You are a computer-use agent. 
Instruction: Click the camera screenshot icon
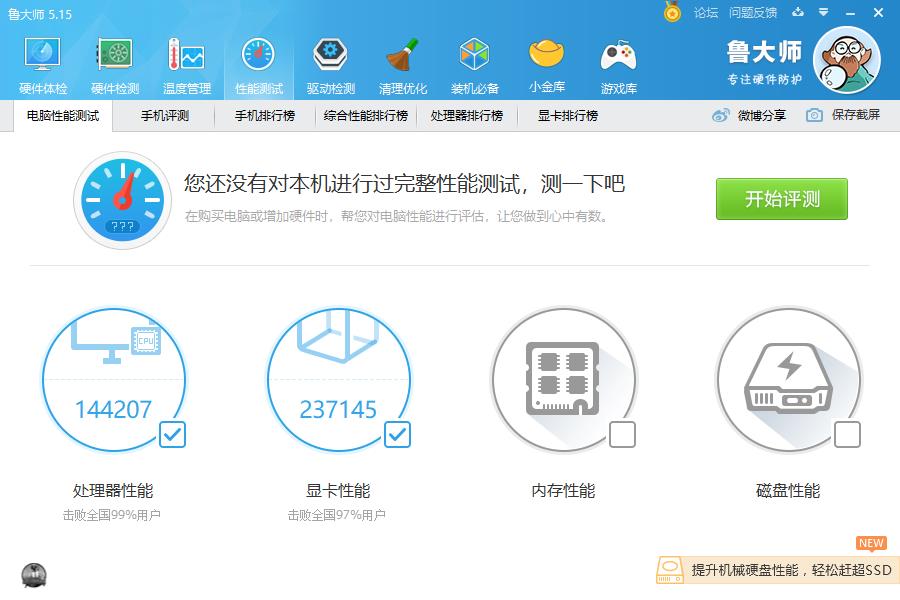click(814, 115)
